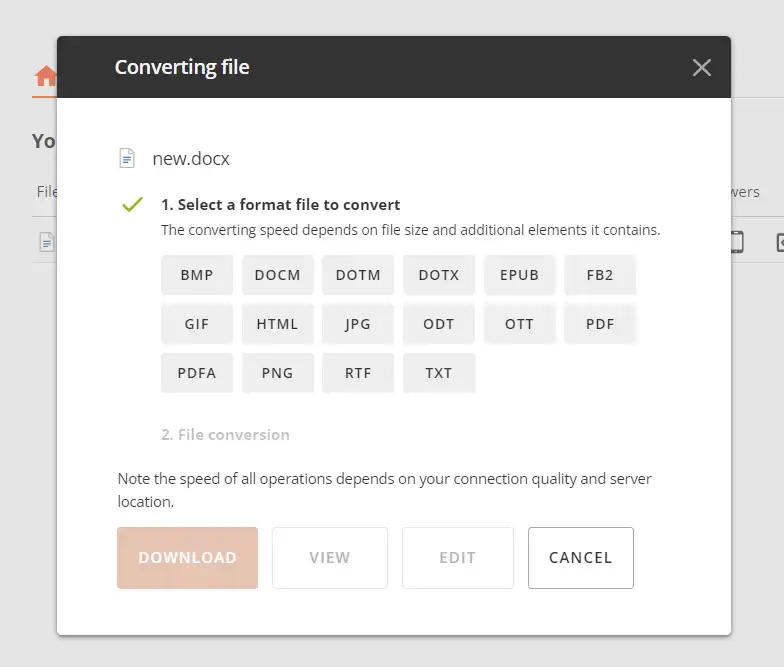Close the Converting file dialog
The height and width of the screenshot is (667, 784).
pos(702,68)
